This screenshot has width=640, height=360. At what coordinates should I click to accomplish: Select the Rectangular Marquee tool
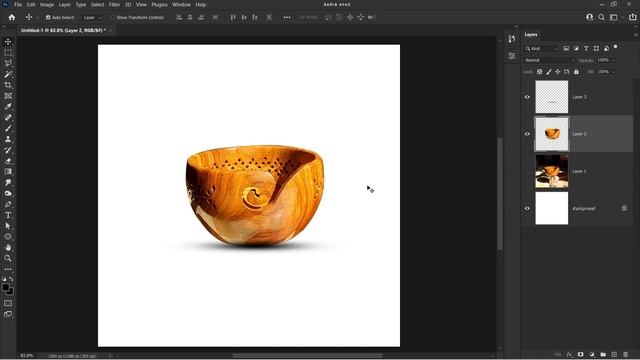pyautogui.click(x=8, y=53)
